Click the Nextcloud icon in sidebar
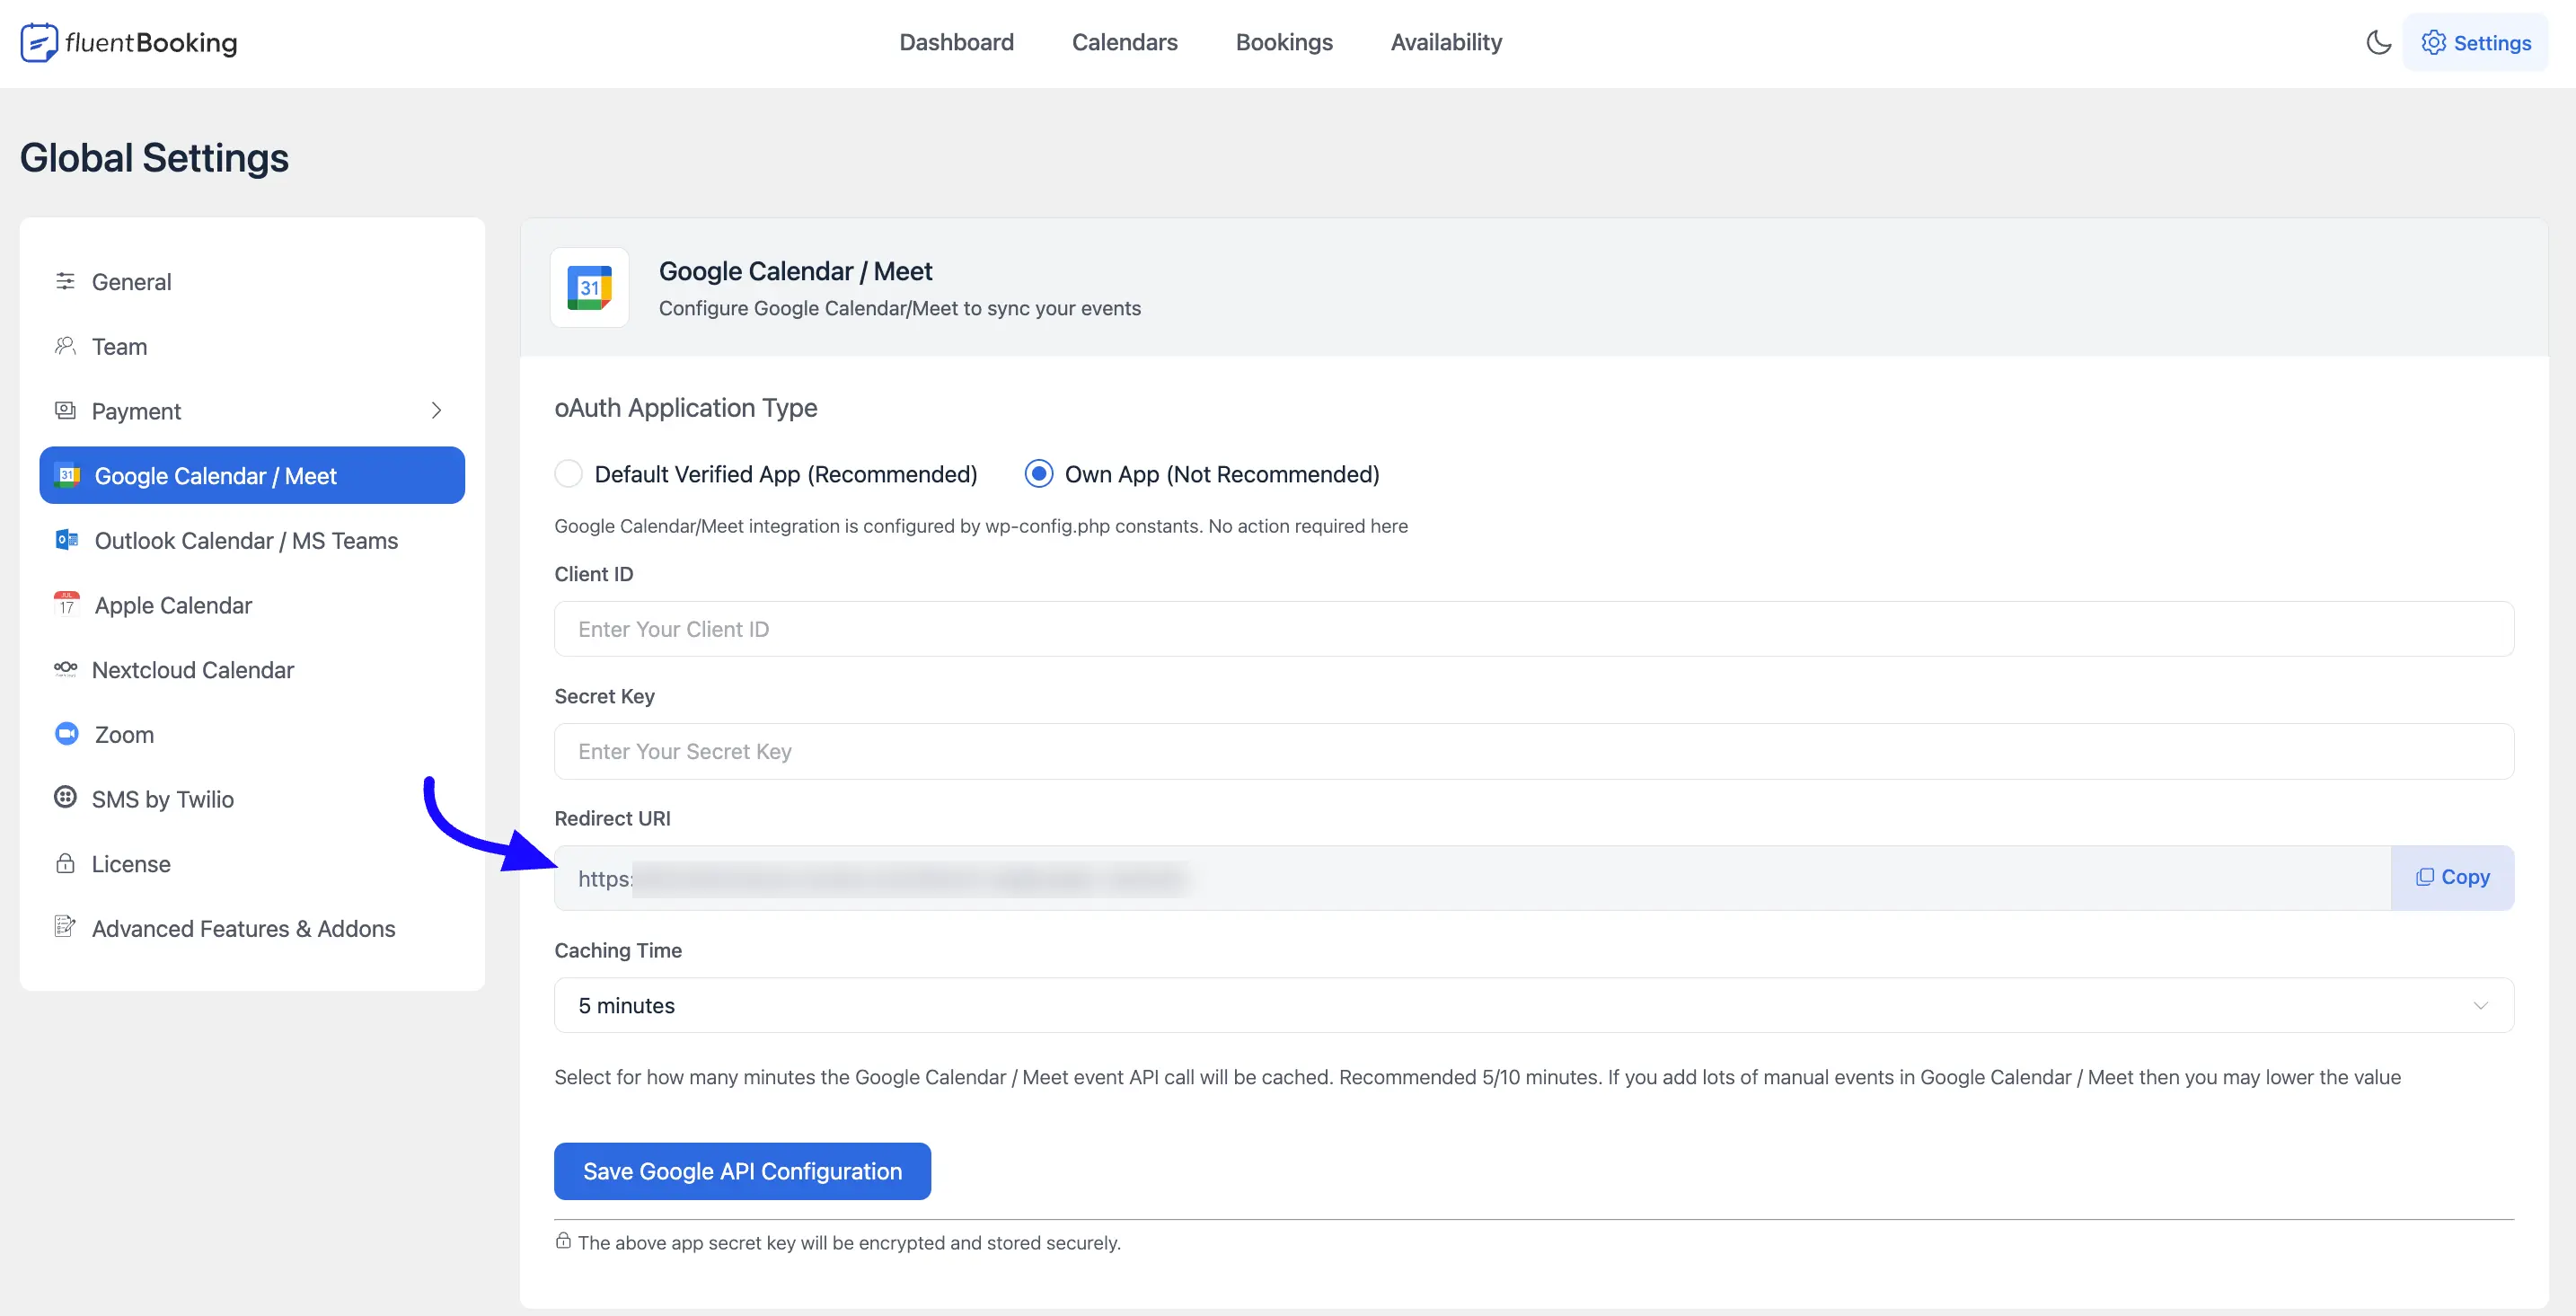The height and width of the screenshot is (1316, 2576). (65, 668)
